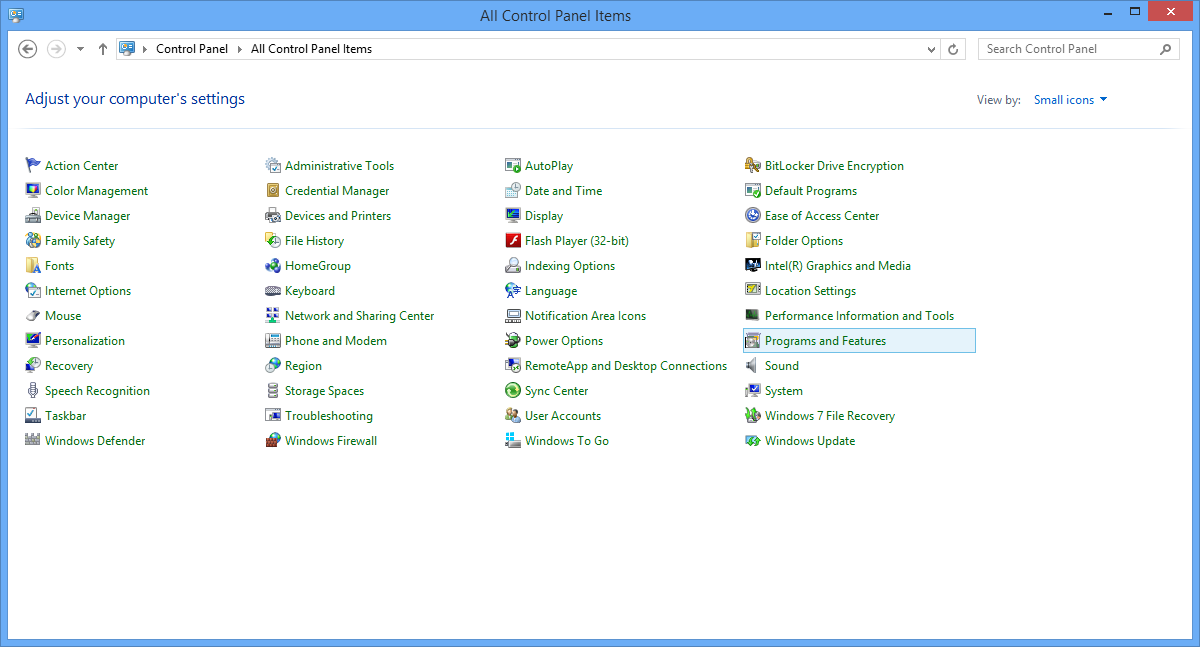Image resolution: width=1200 pixels, height=647 pixels.
Task: Open the Devices and Printers icon
Action: click(273, 216)
